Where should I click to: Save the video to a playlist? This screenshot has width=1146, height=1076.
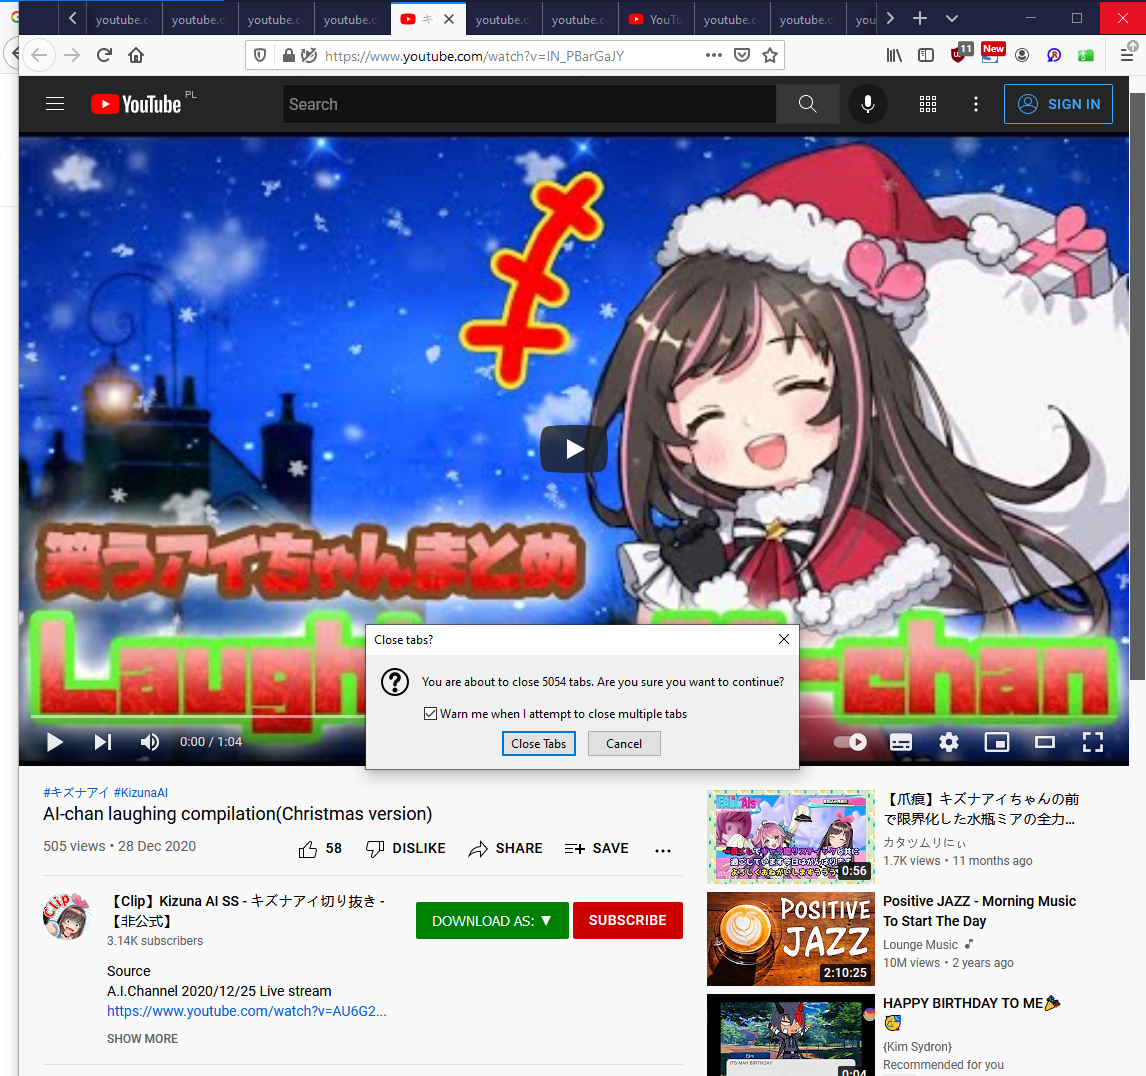(596, 849)
